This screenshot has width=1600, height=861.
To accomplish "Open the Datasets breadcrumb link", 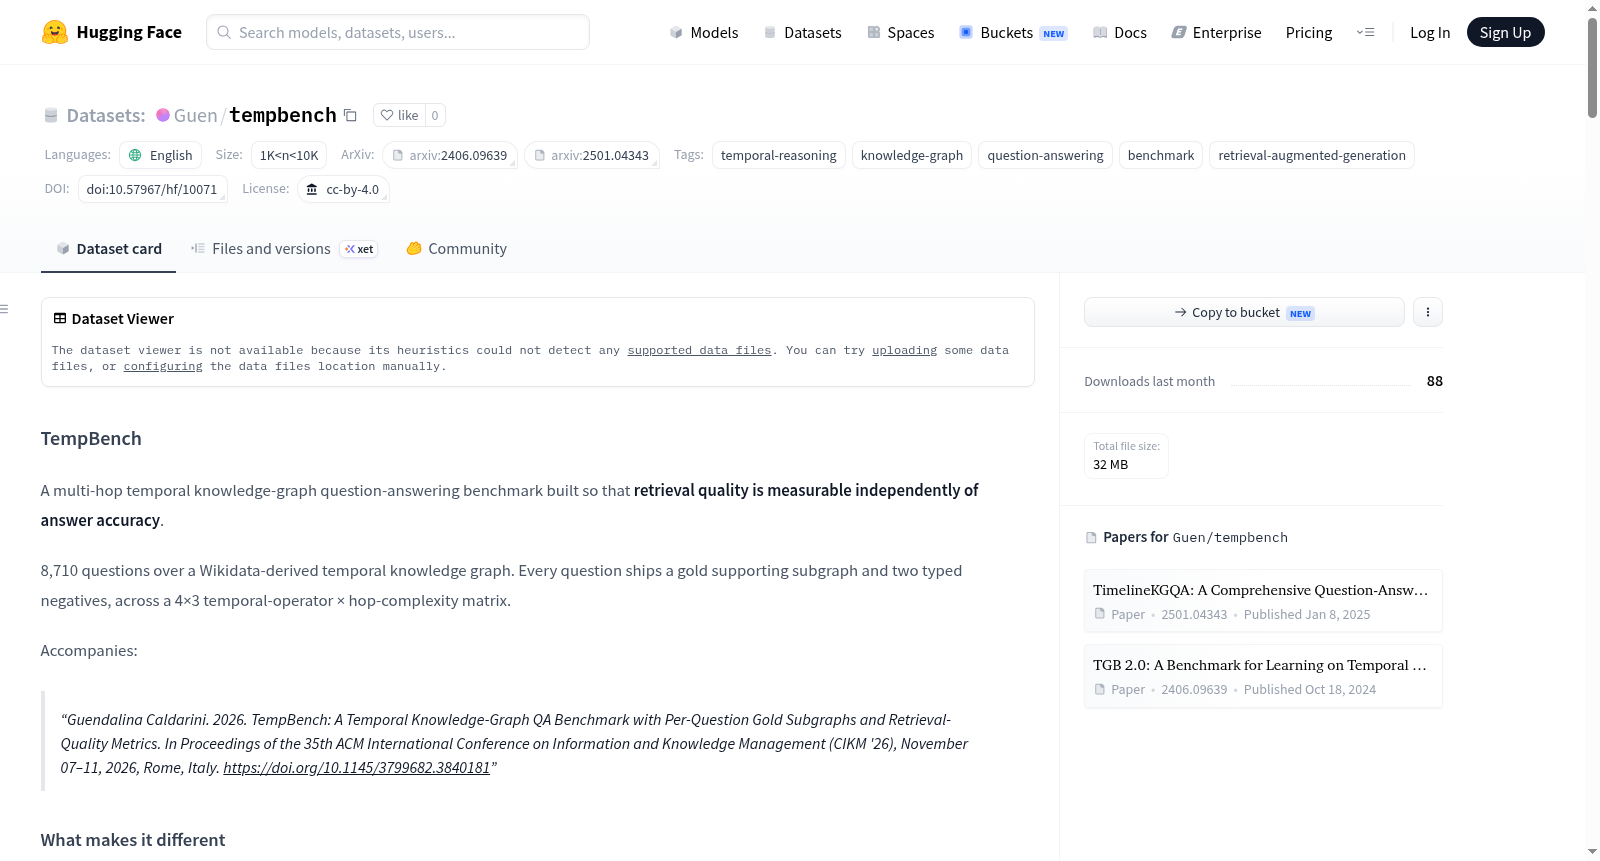I will pyautogui.click(x=106, y=115).
